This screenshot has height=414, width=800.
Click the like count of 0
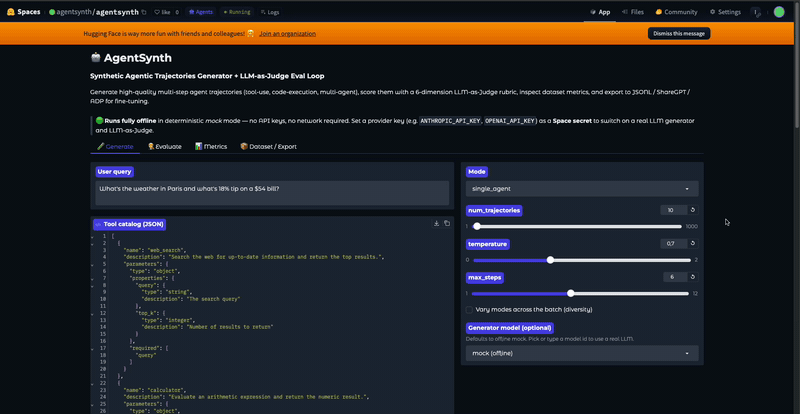click(x=177, y=12)
